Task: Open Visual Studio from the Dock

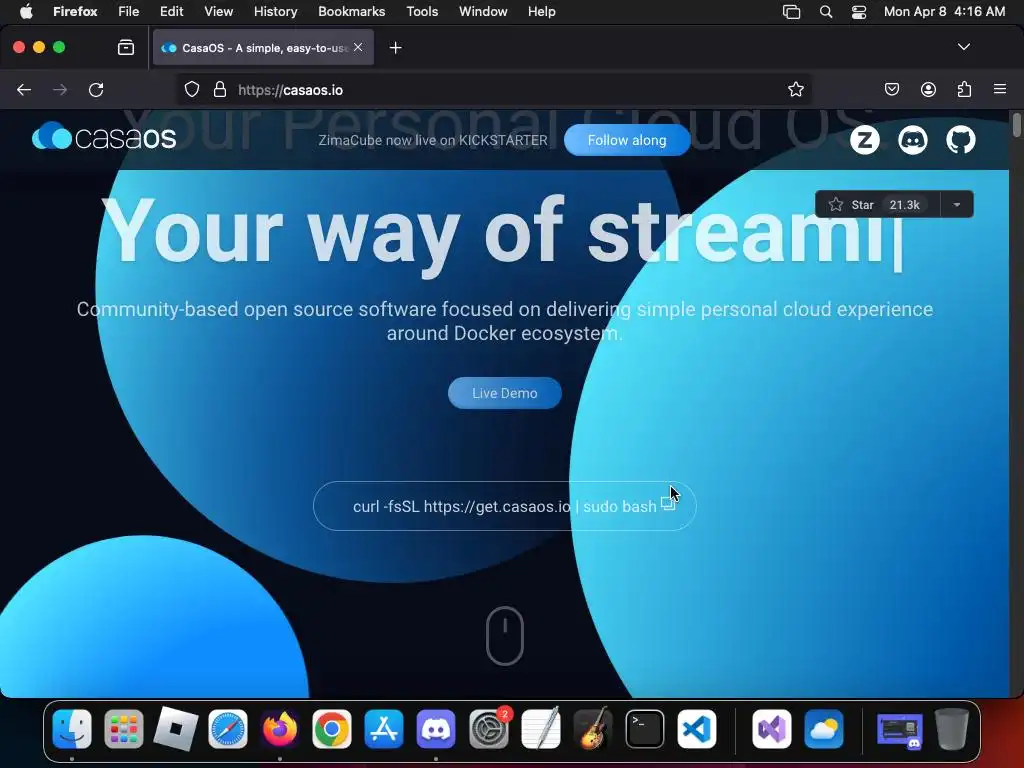Action: click(x=772, y=728)
